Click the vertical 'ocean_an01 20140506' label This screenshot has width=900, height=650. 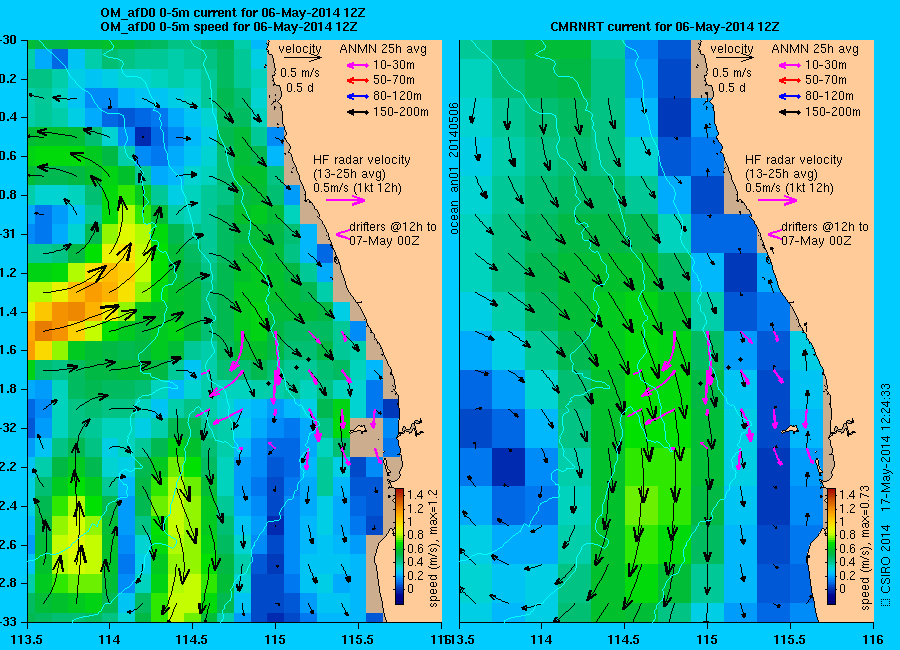[x=453, y=168]
